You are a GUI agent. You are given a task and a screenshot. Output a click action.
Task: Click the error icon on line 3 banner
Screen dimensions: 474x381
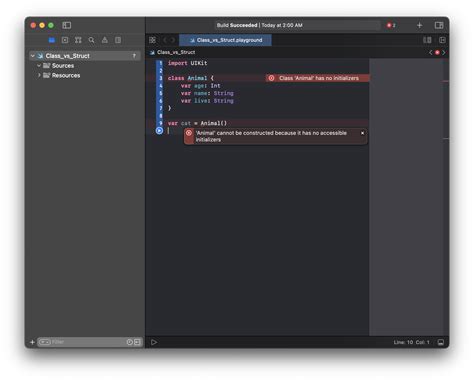tap(271, 78)
